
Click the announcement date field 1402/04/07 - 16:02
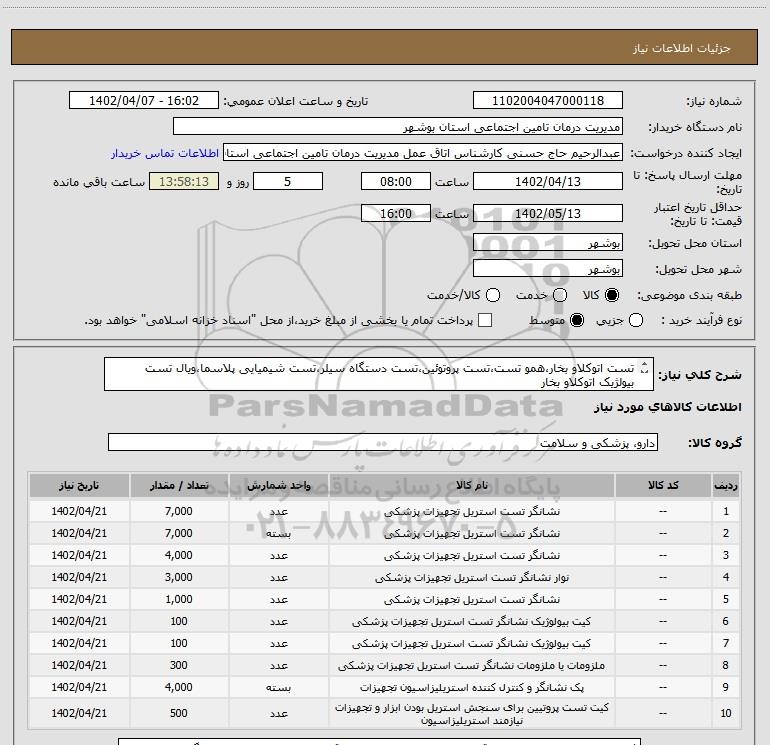coord(144,101)
